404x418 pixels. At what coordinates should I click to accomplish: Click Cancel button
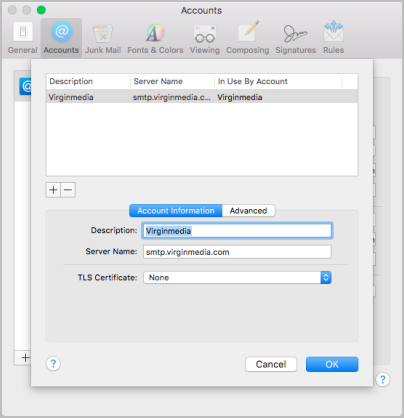point(271,364)
